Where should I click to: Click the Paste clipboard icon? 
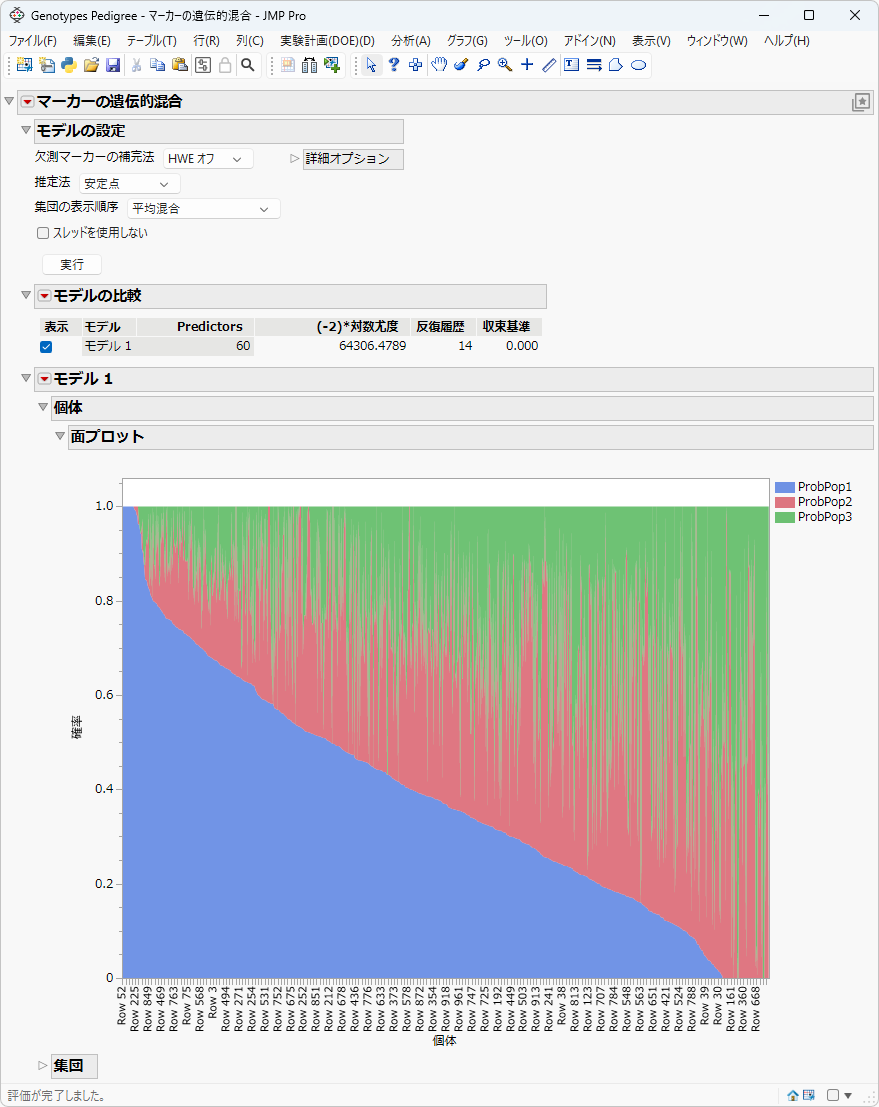coord(181,65)
